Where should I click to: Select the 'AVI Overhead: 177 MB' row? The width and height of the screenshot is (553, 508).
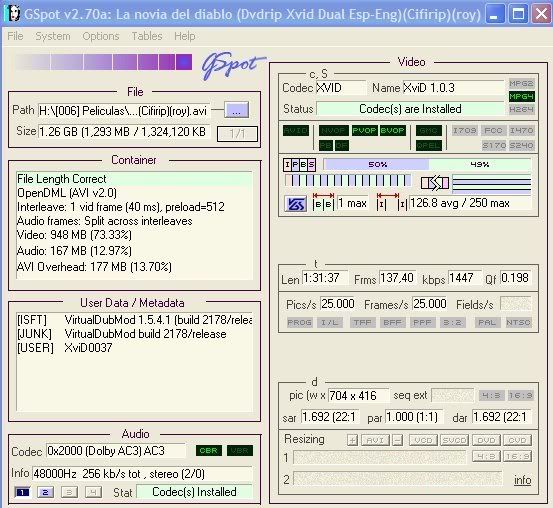tap(134, 267)
